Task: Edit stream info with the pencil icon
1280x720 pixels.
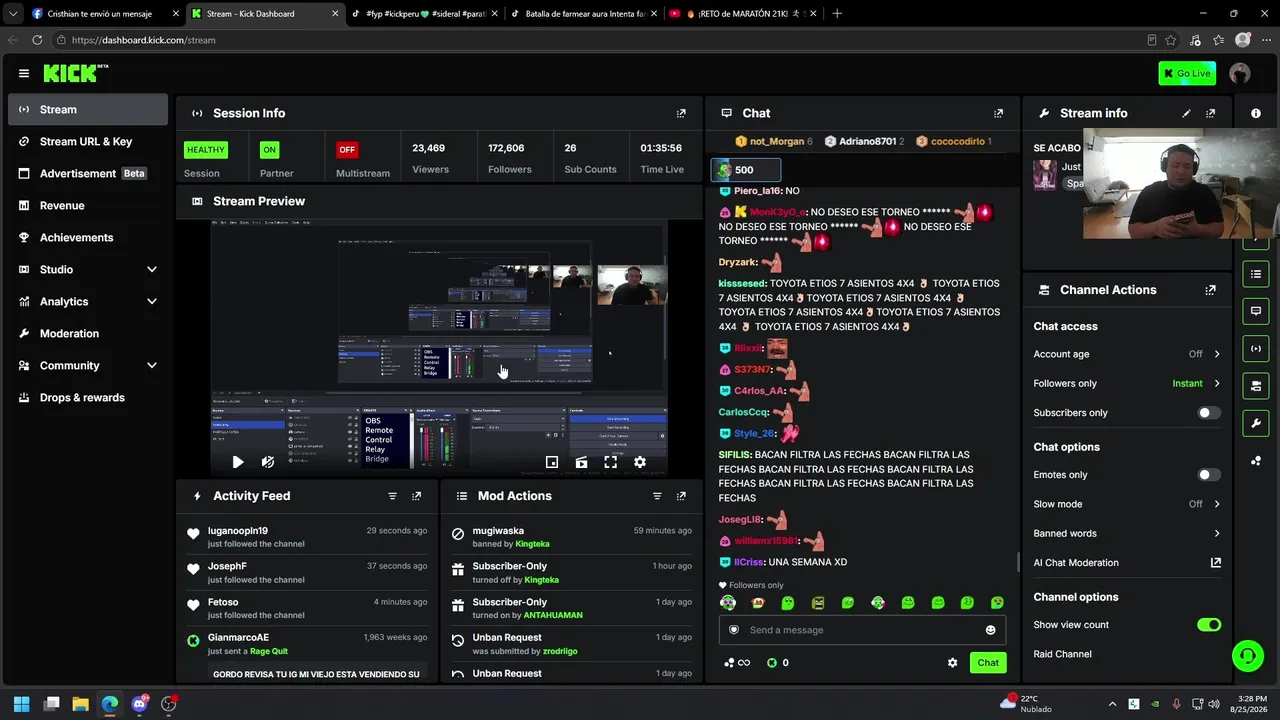Action: (1186, 113)
